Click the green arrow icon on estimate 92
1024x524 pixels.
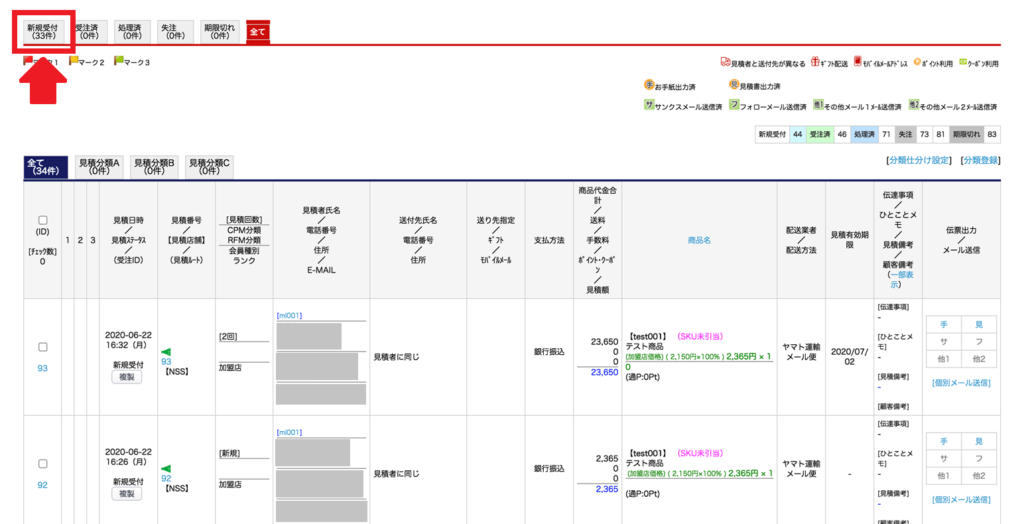(x=166, y=469)
